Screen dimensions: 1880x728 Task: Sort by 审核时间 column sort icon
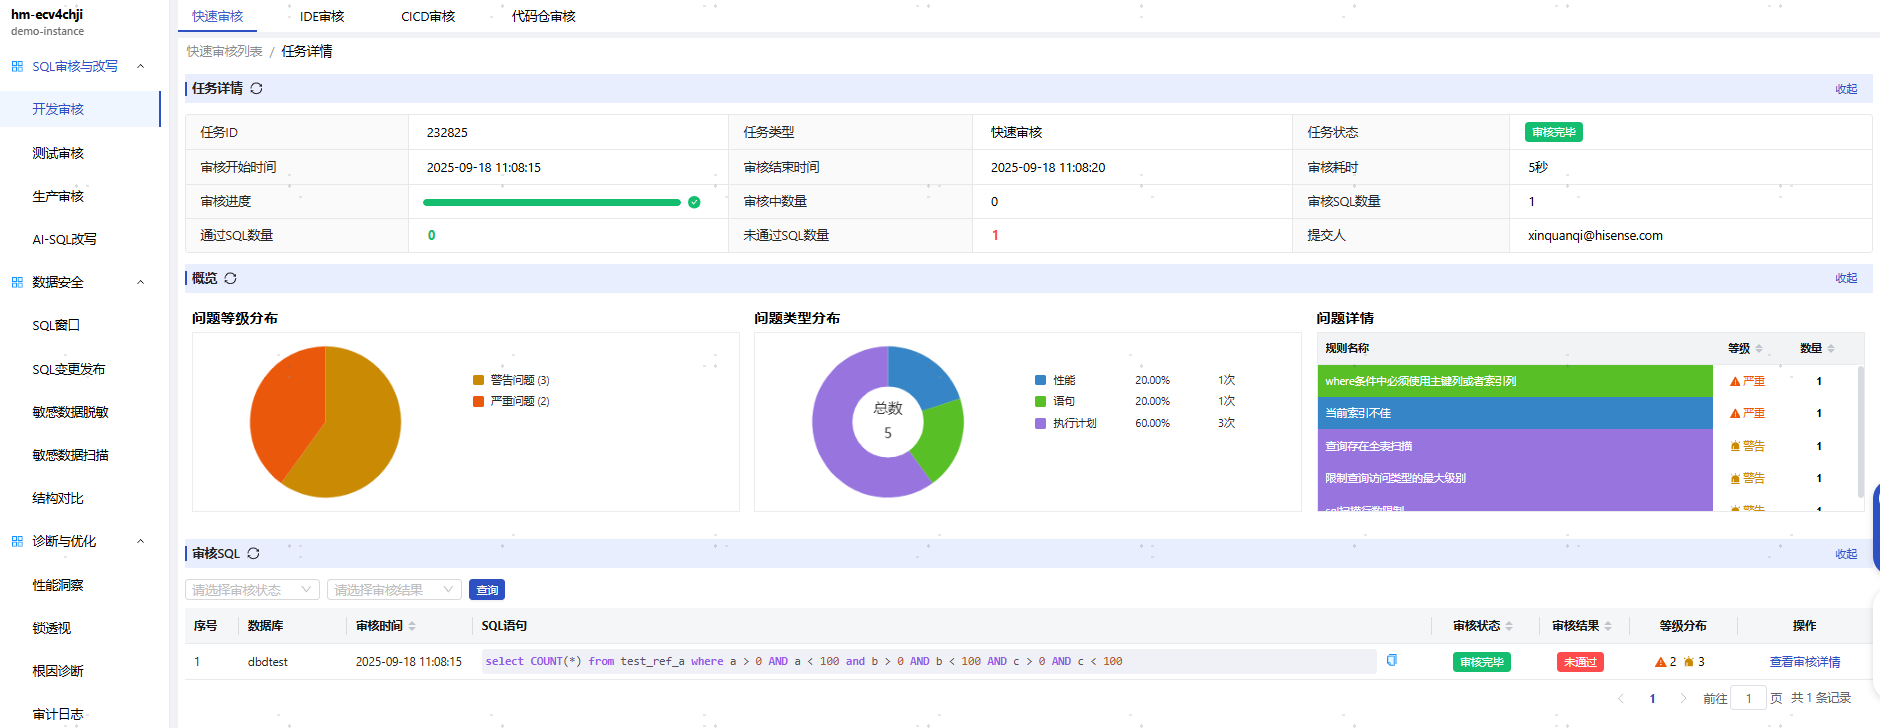(412, 626)
